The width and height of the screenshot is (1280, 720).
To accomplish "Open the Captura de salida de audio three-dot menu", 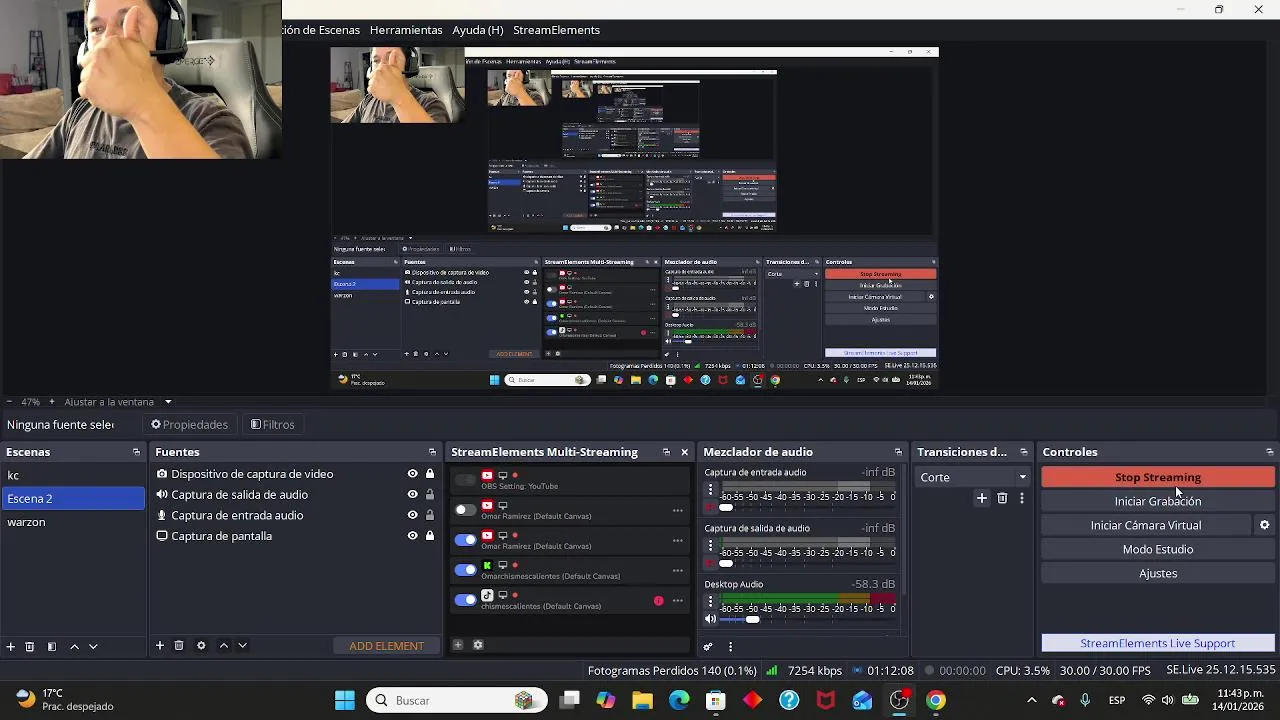I will [711, 546].
